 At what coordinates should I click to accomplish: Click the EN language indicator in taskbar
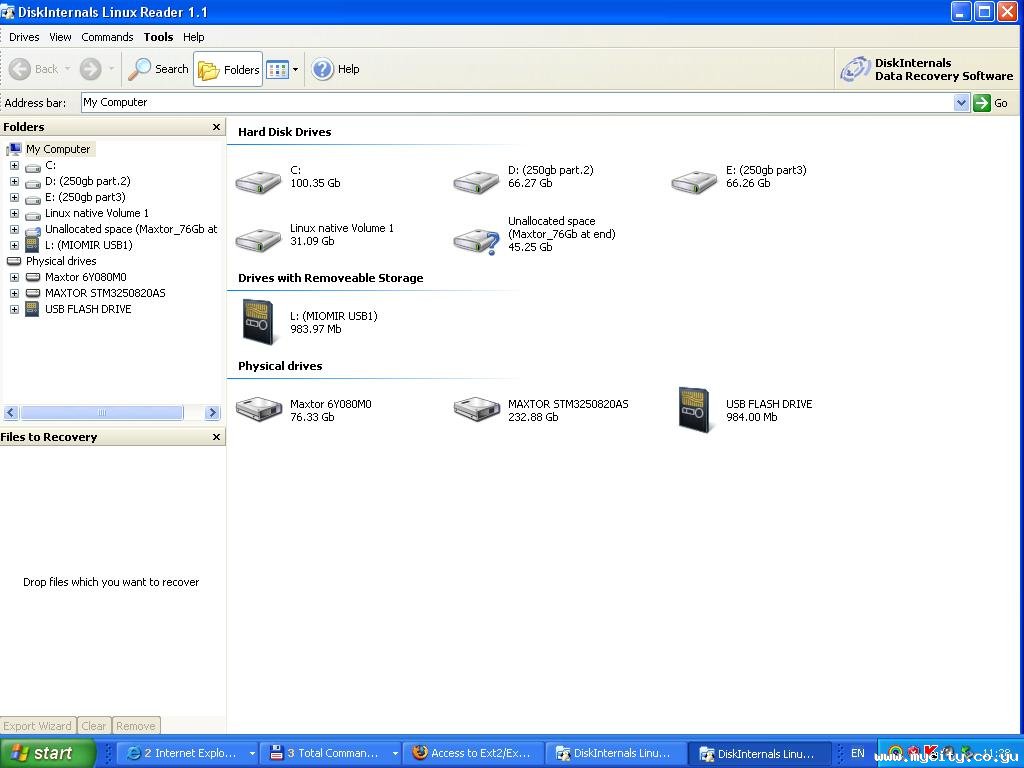pos(857,753)
